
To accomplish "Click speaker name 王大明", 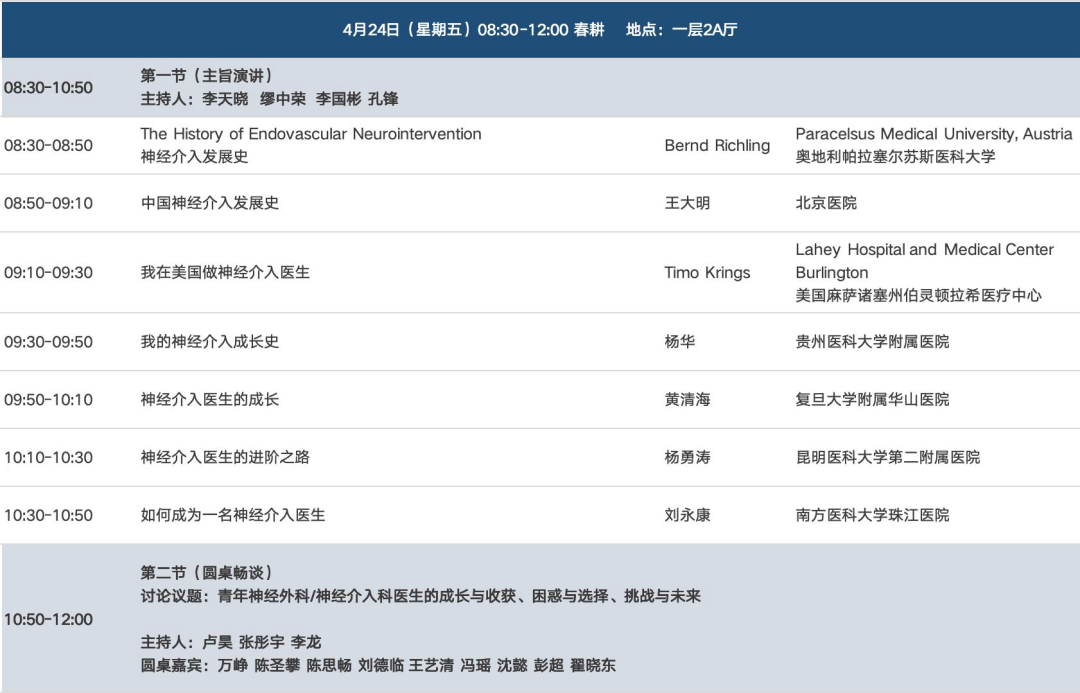I will coord(687,203).
